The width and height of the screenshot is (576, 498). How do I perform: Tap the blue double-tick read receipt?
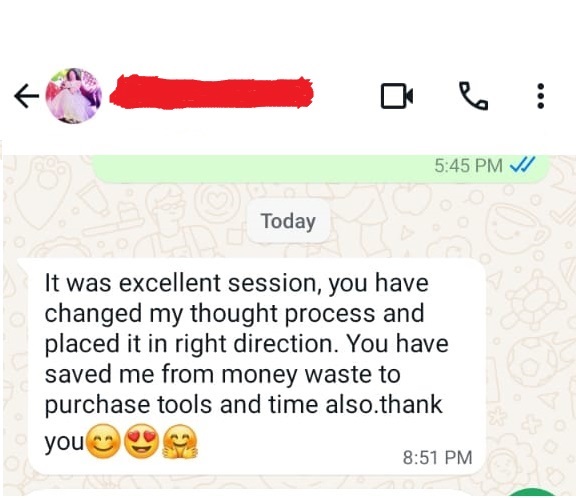(x=522, y=165)
